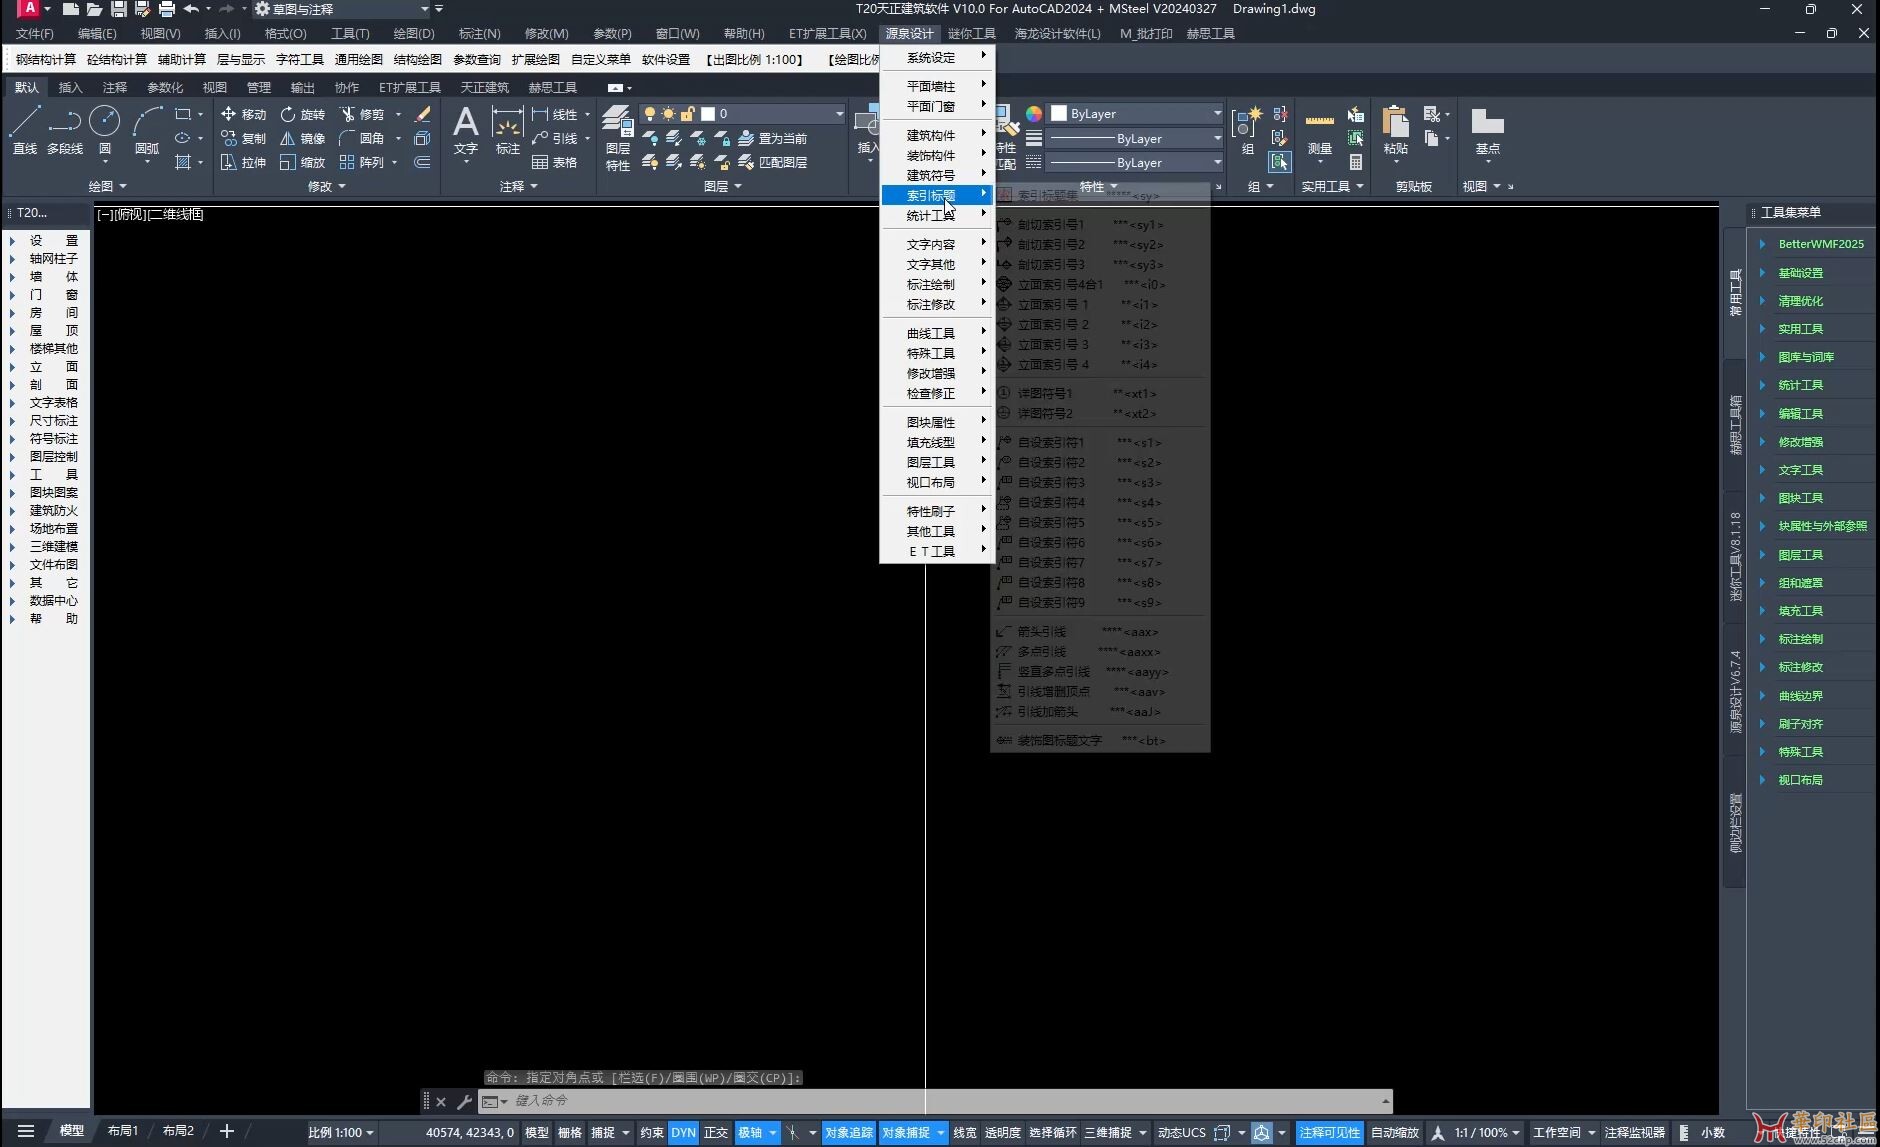Click the color wheel icon in 特性 panel

pyautogui.click(x=1033, y=114)
